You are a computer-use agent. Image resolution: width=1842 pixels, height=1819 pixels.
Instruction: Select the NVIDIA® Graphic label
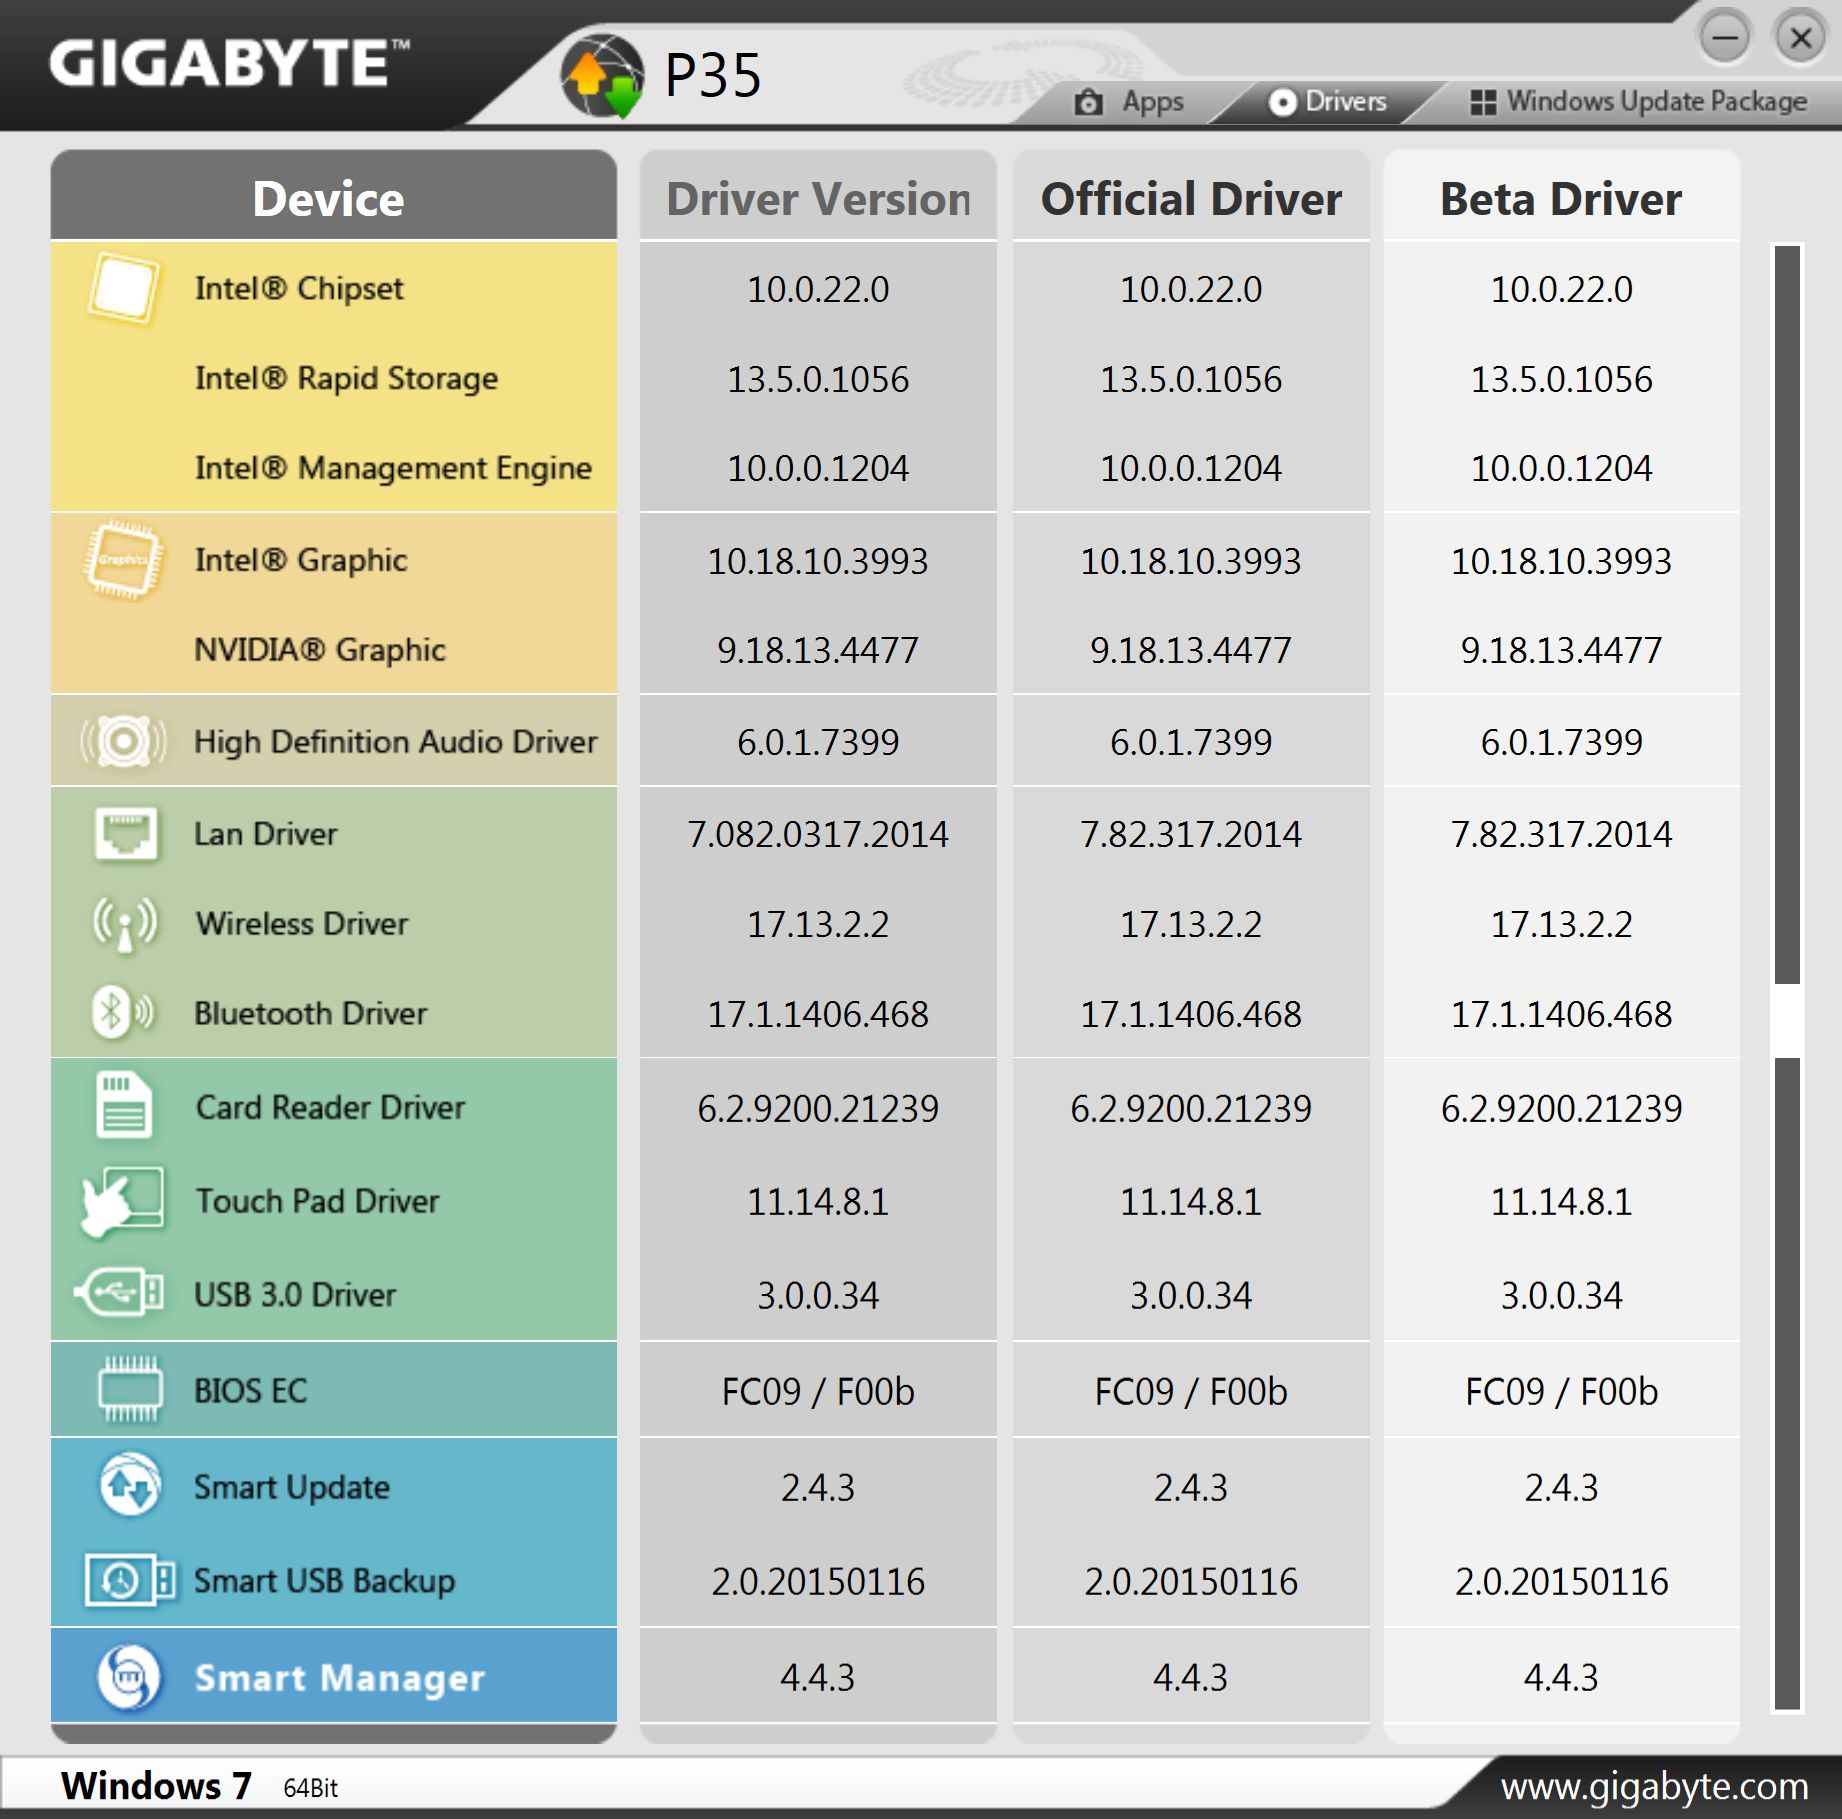(x=320, y=650)
